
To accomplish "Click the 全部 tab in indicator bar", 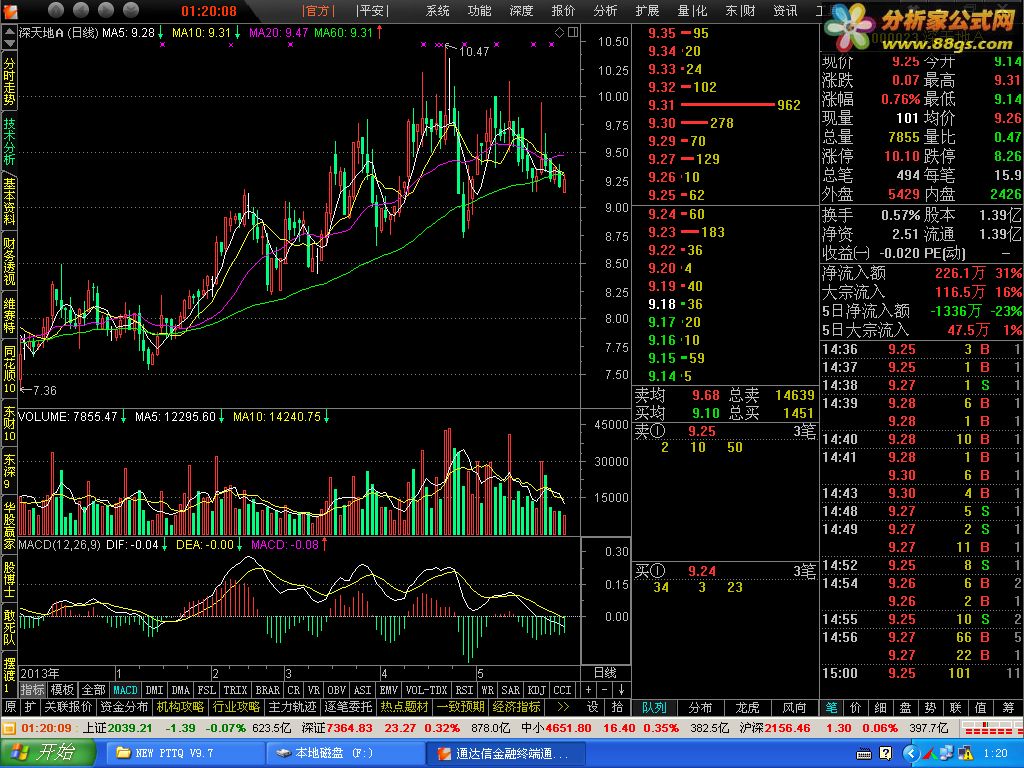I will click(93, 690).
